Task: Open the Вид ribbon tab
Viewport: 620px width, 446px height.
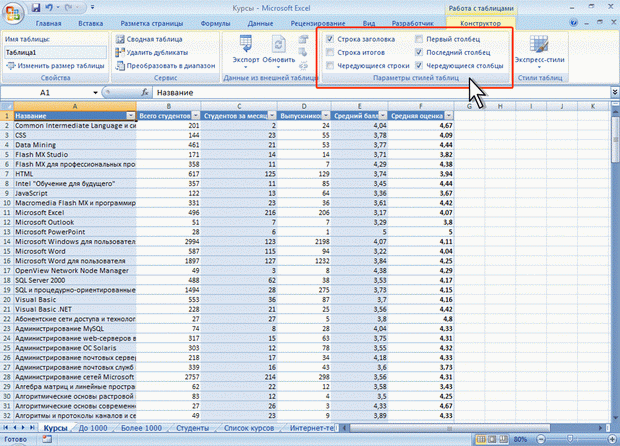Action: pyautogui.click(x=369, y=23)
